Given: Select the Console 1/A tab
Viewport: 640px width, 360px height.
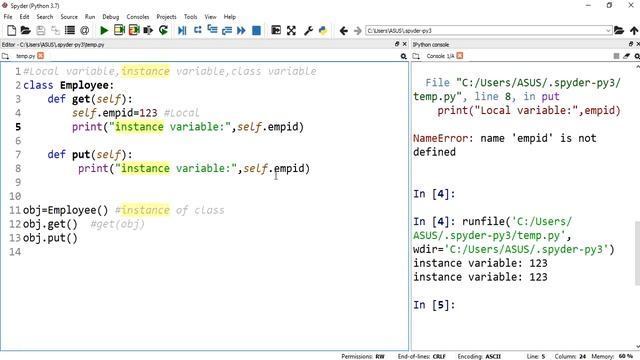Looking at the screenshot, I should coord(440,56).
